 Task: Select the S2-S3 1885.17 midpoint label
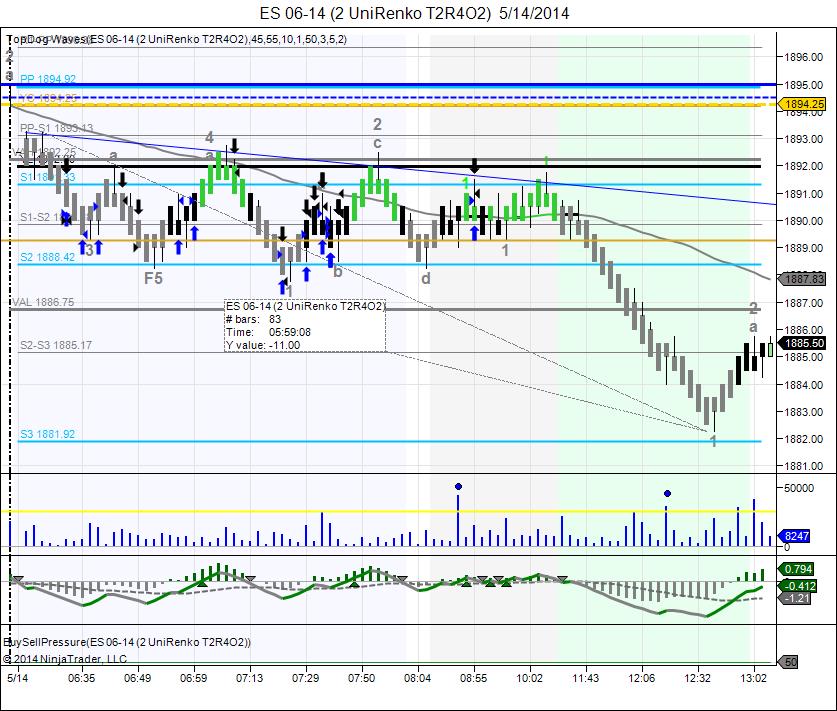(x=56, y=345)
